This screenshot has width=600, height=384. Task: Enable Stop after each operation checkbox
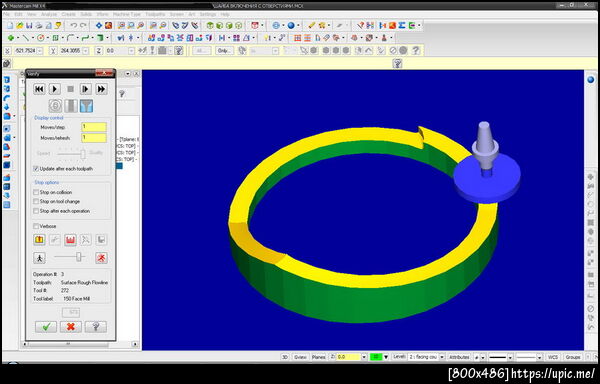36,211
